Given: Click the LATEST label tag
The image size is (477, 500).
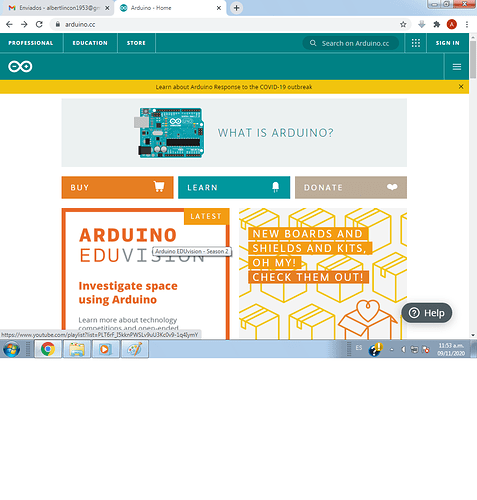Looking at the screenshot, I should pyautogui.click(x=206, y=216).
